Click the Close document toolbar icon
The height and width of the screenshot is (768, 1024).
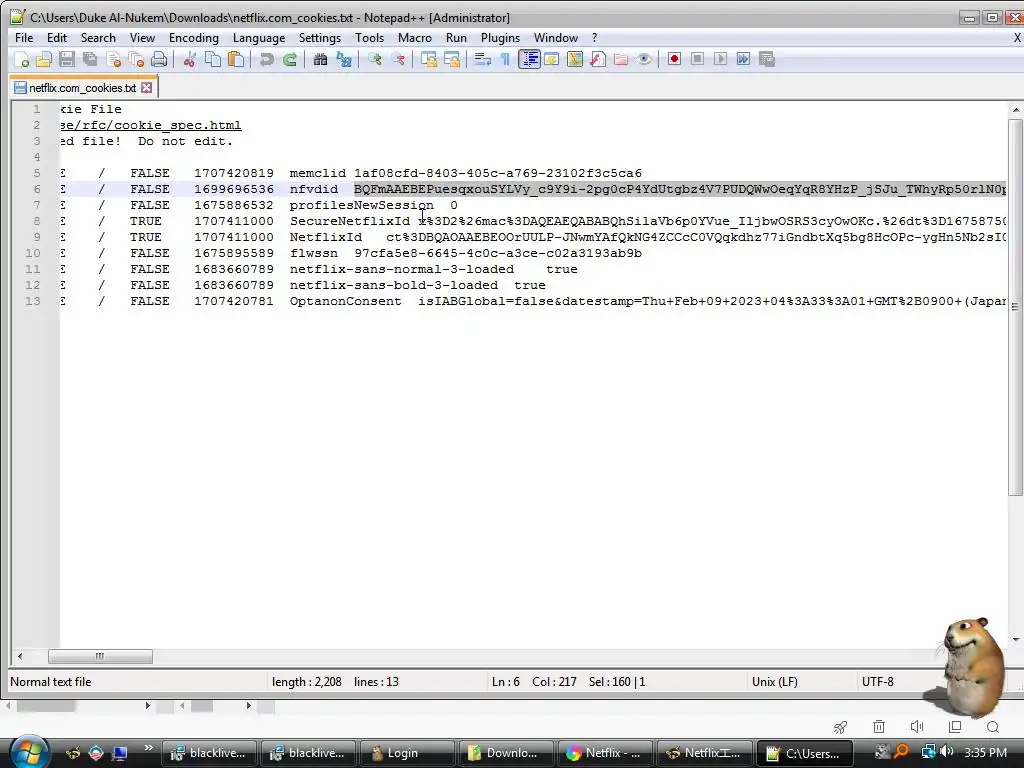tap(114, 59)
